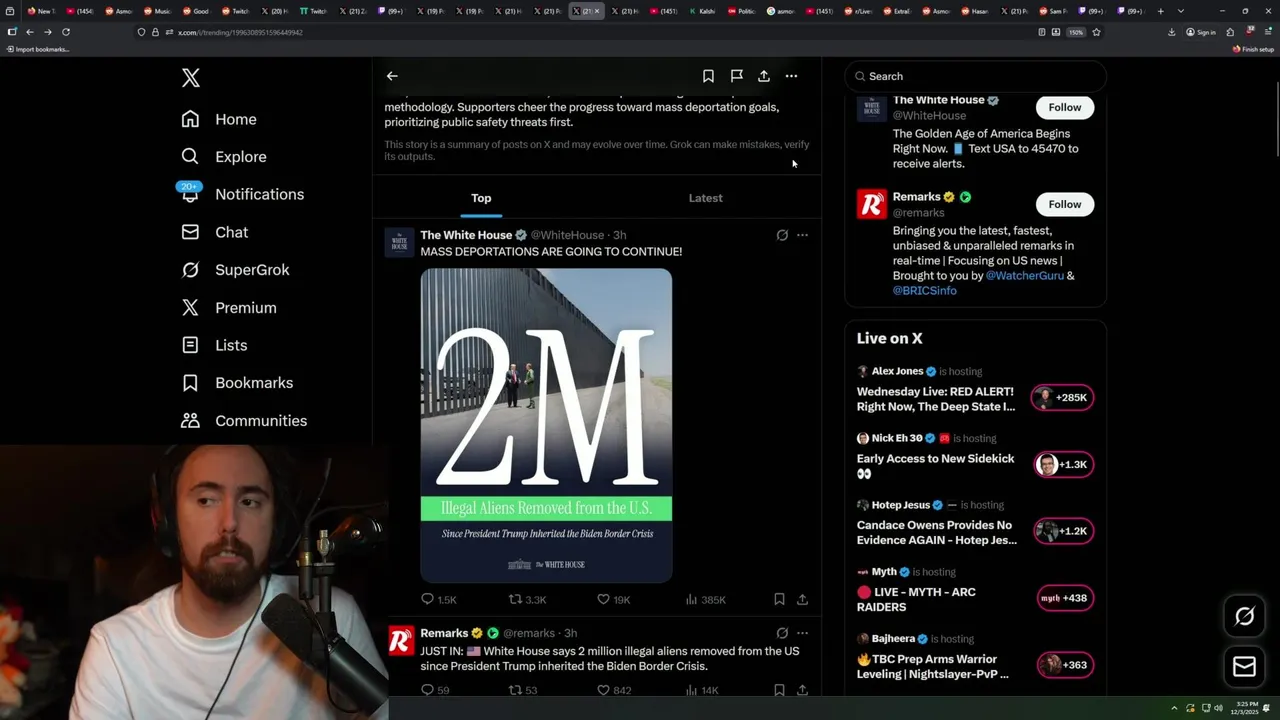Bookmark the story from header
The height and width of the screenshot is (720, 1280).
[x=708, y=76]
